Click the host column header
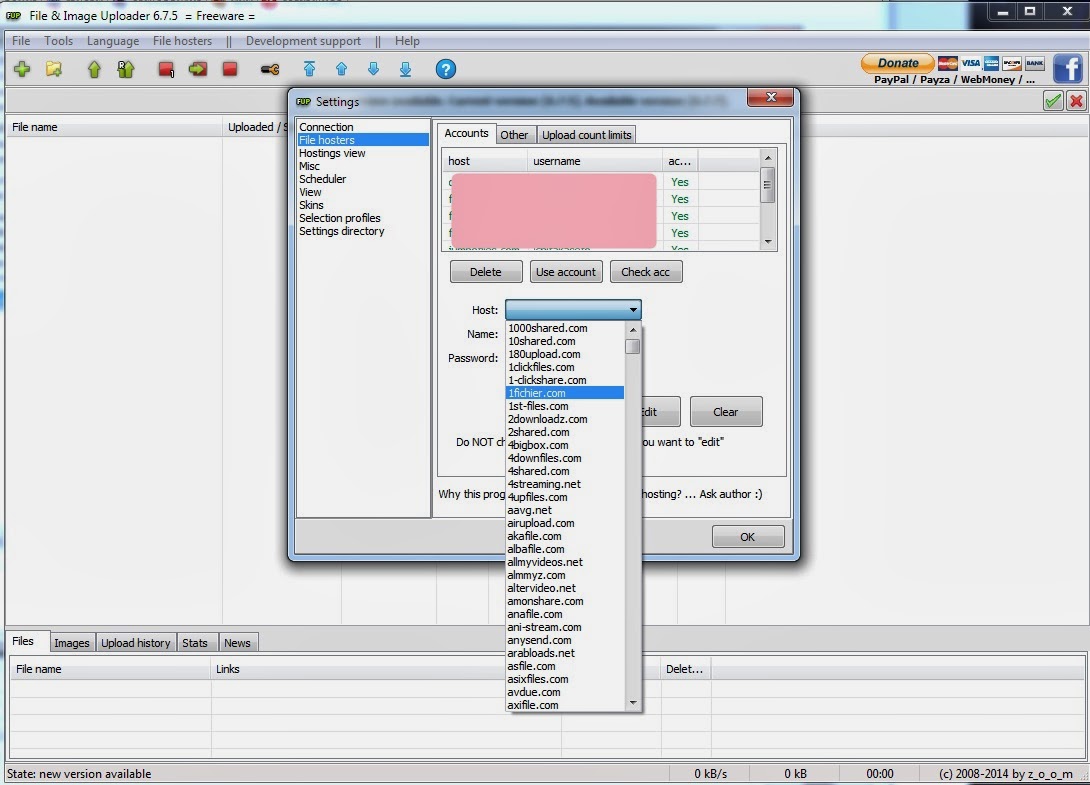 (485, 161)
